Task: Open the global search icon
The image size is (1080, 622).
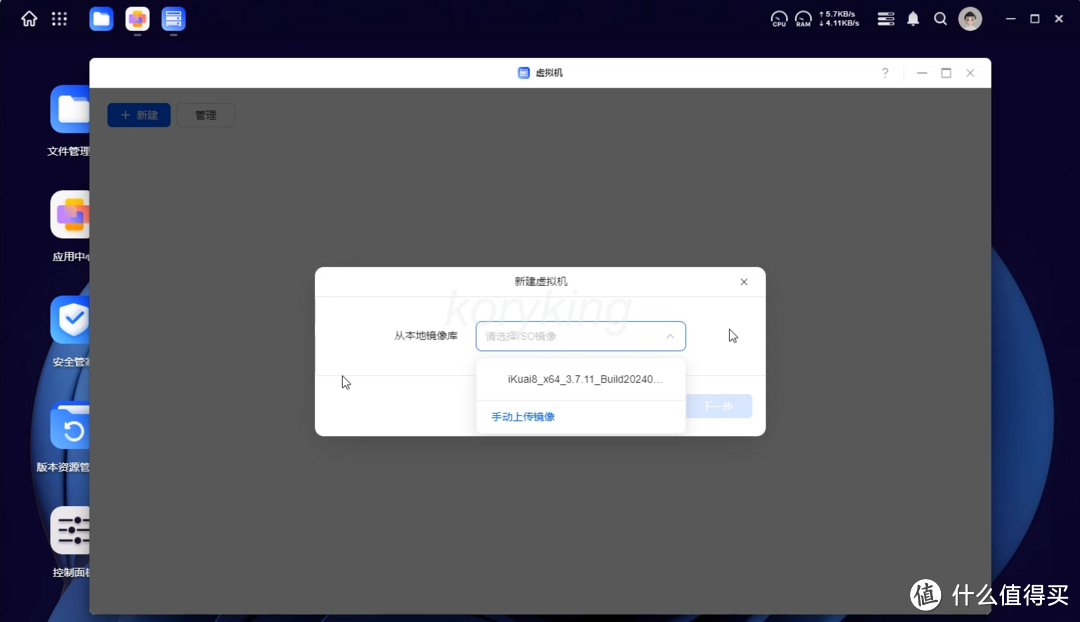Action: tap(940, 18)
